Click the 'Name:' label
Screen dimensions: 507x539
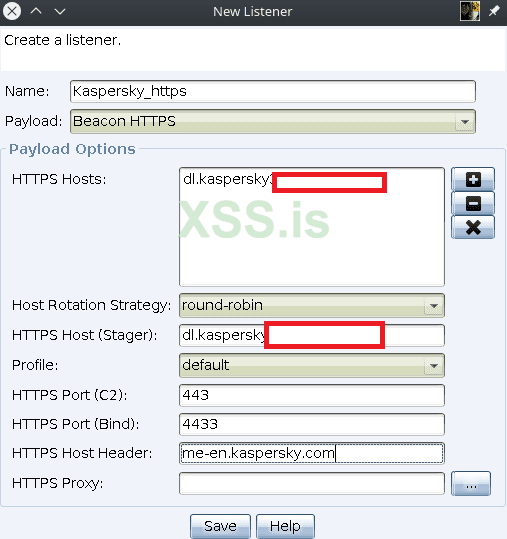click(27, 91)
